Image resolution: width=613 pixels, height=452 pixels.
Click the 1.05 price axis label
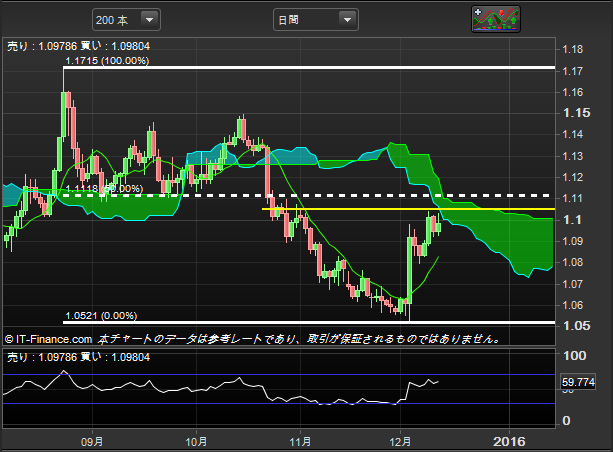(x=576, y=326)
